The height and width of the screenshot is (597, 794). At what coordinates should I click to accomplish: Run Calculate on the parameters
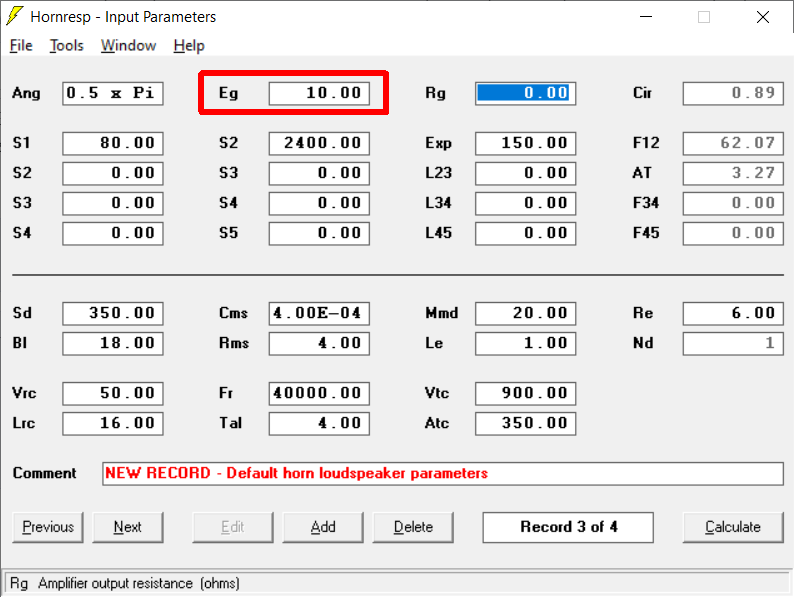tap(733, 527)
